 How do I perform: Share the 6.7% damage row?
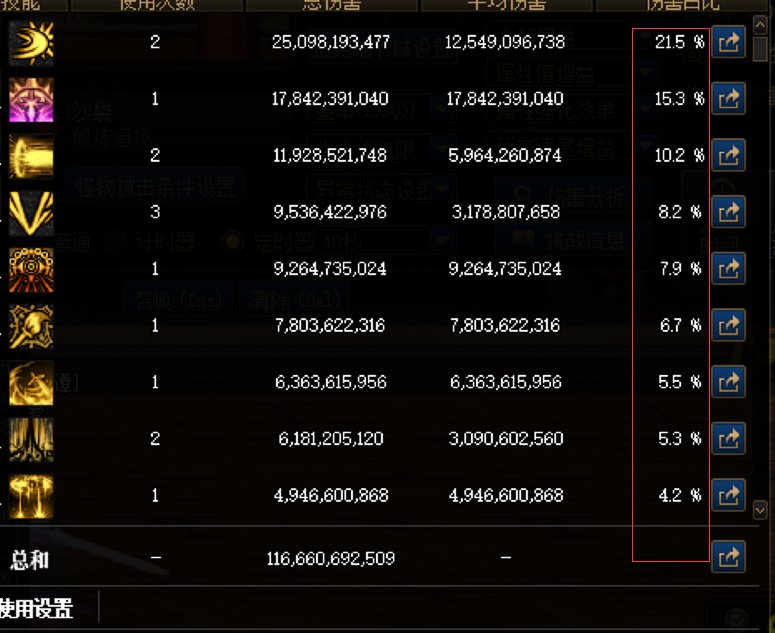[728, 325]
